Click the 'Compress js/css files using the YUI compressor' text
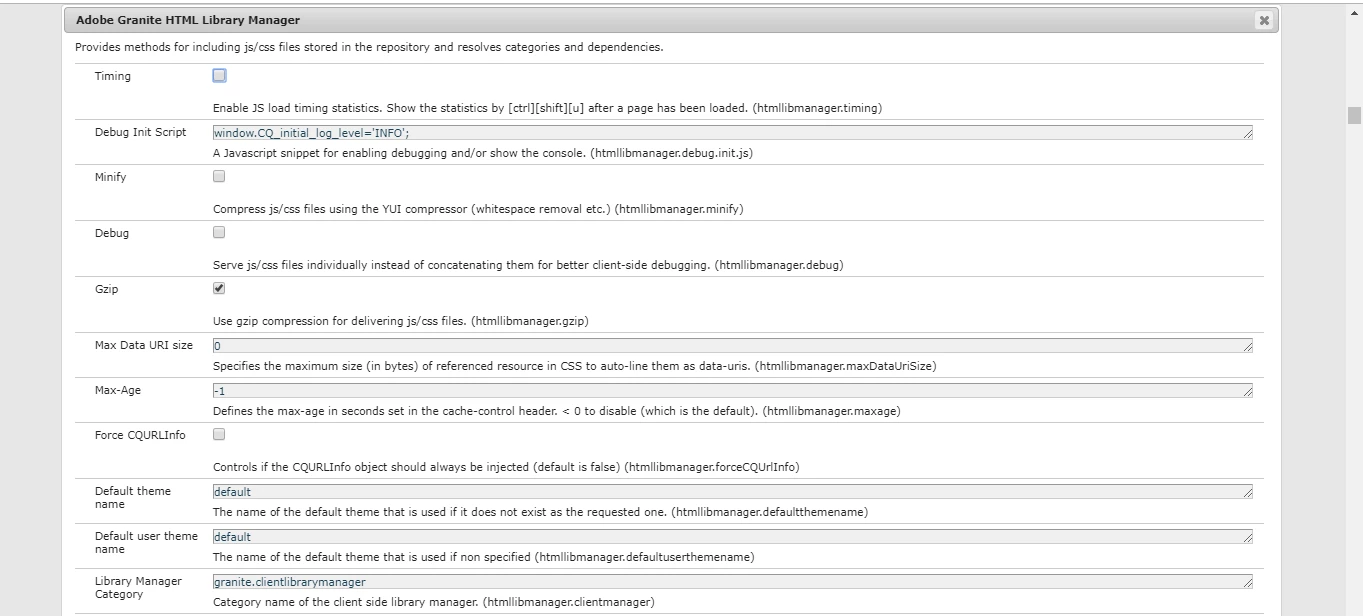The height and width of the screenshot is (616, 1363). pos(478,210)
